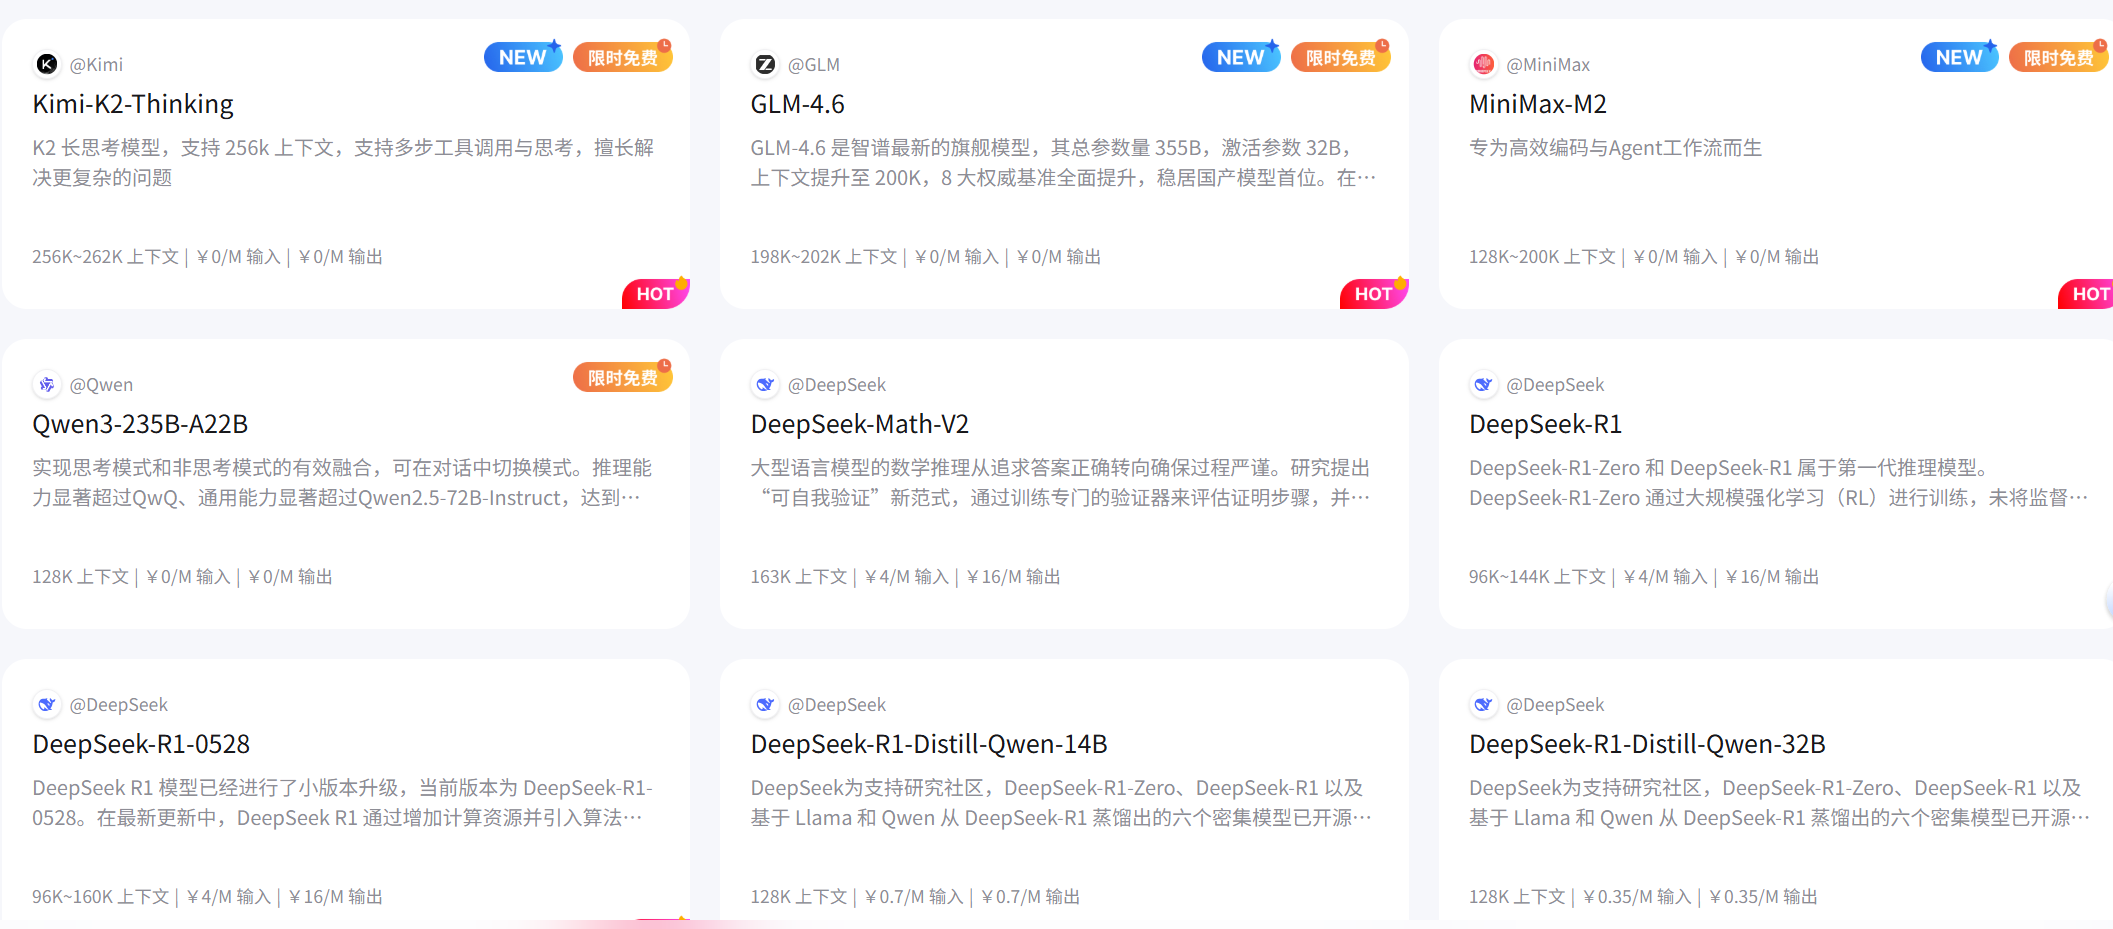Click DeepSeek logo on DeepSeek-Math-V2 card
Viewport: 2113px width, 929px height.
coord(765,384)
